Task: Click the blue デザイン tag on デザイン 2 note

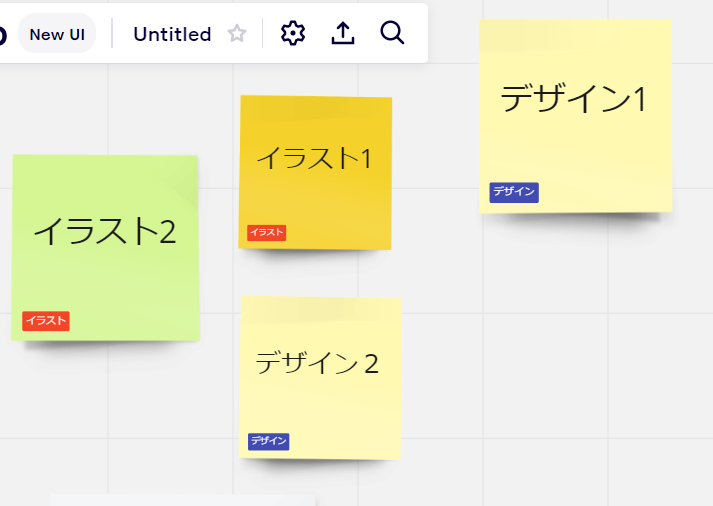Action: click(x=269, y=441)
